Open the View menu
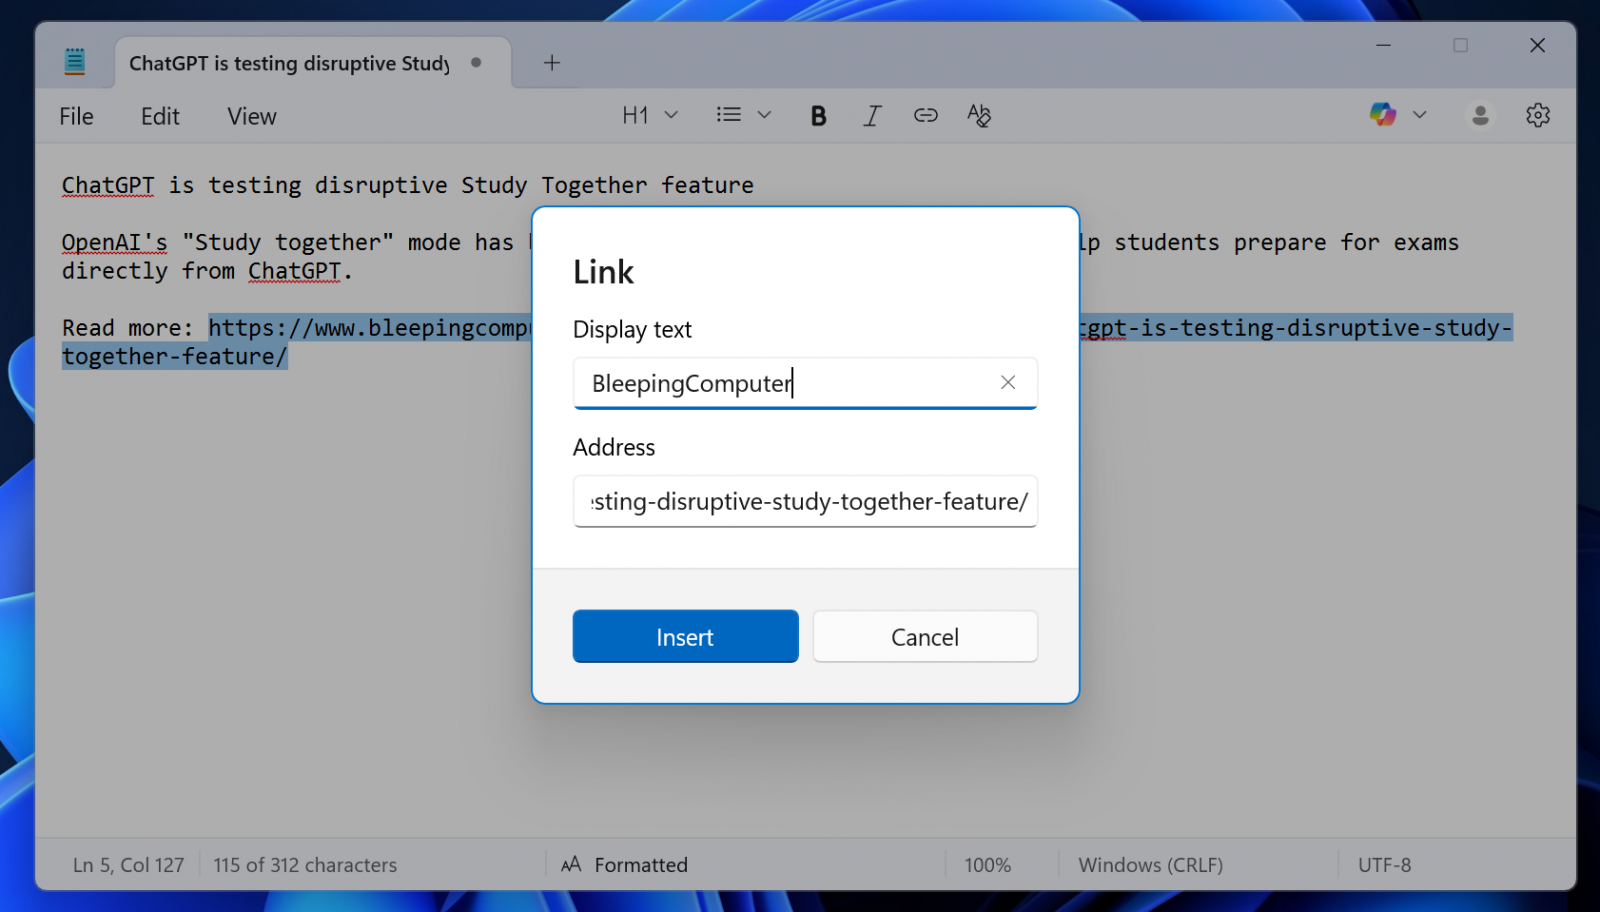The width and height of the screenshot is (1600, 912). 250,116
